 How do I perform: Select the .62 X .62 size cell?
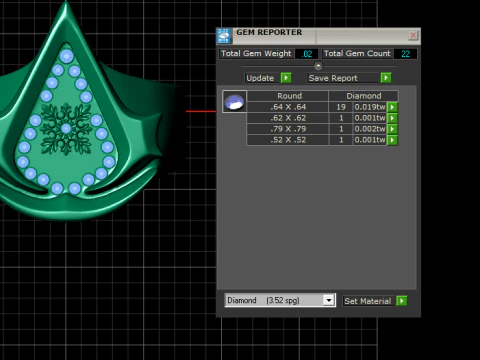coord(288,118)
